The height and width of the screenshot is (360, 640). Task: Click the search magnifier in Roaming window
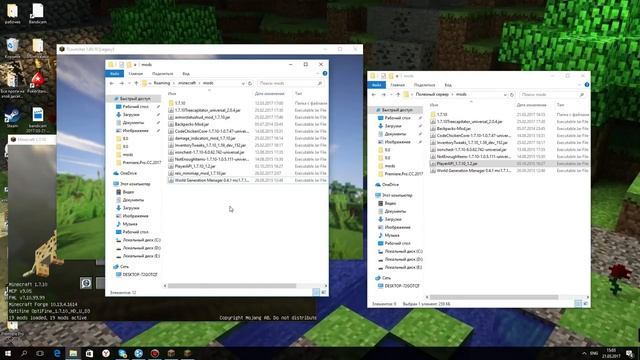point(320,83)
